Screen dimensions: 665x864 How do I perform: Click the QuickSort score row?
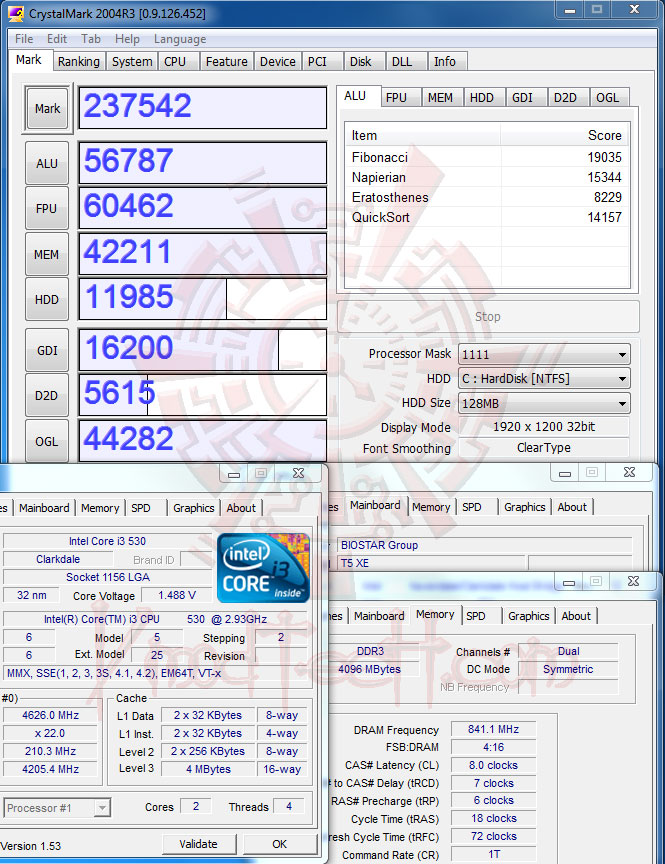(486, 217)
